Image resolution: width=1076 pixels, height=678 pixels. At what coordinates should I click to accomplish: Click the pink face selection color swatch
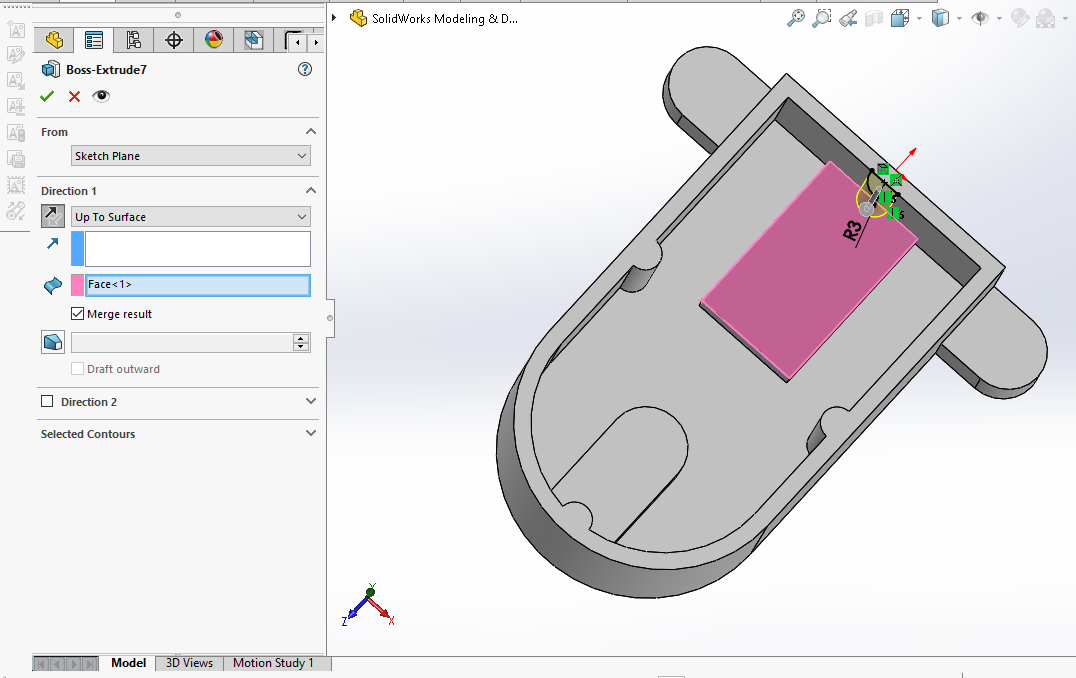click(78, 285)
